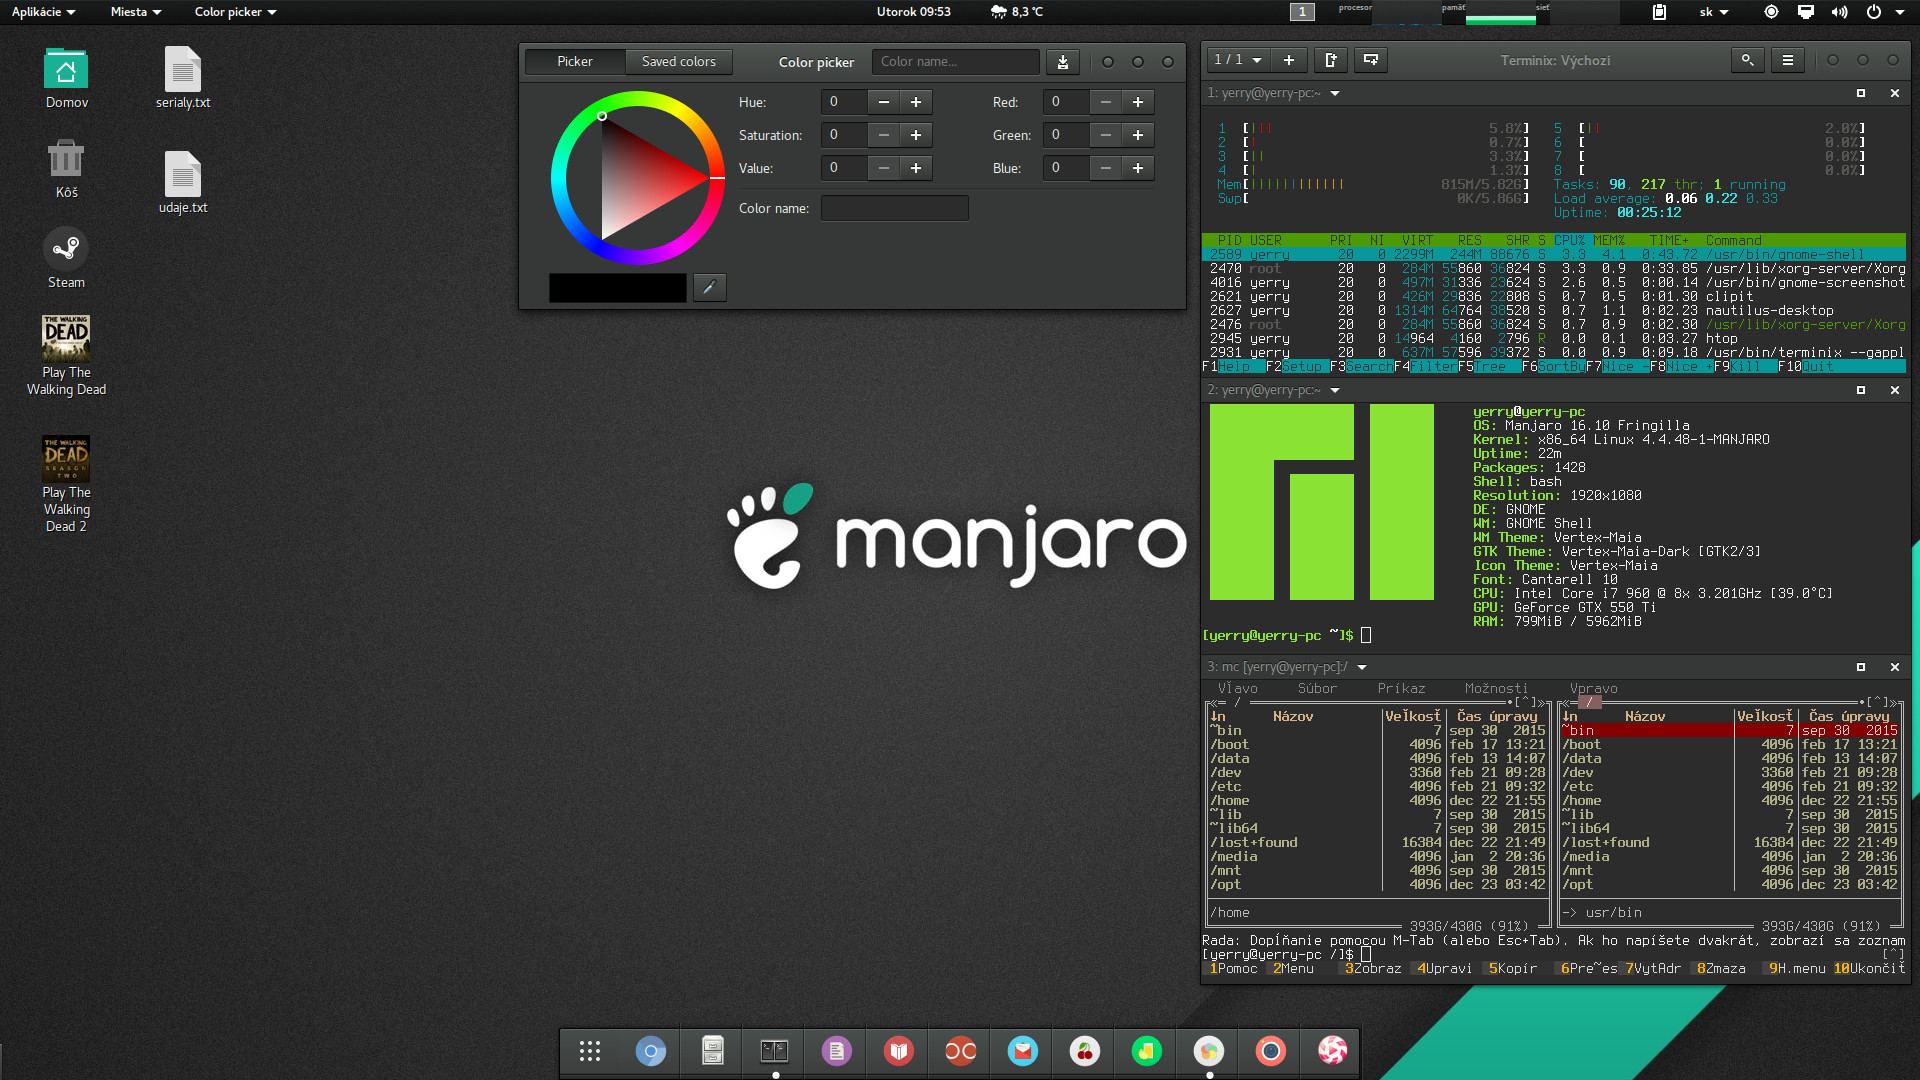Image resolution: width=1920 pixels, height=1080 pixels.
Task: Open Domov home folder desktop icon
Action: tap(66, 78)
